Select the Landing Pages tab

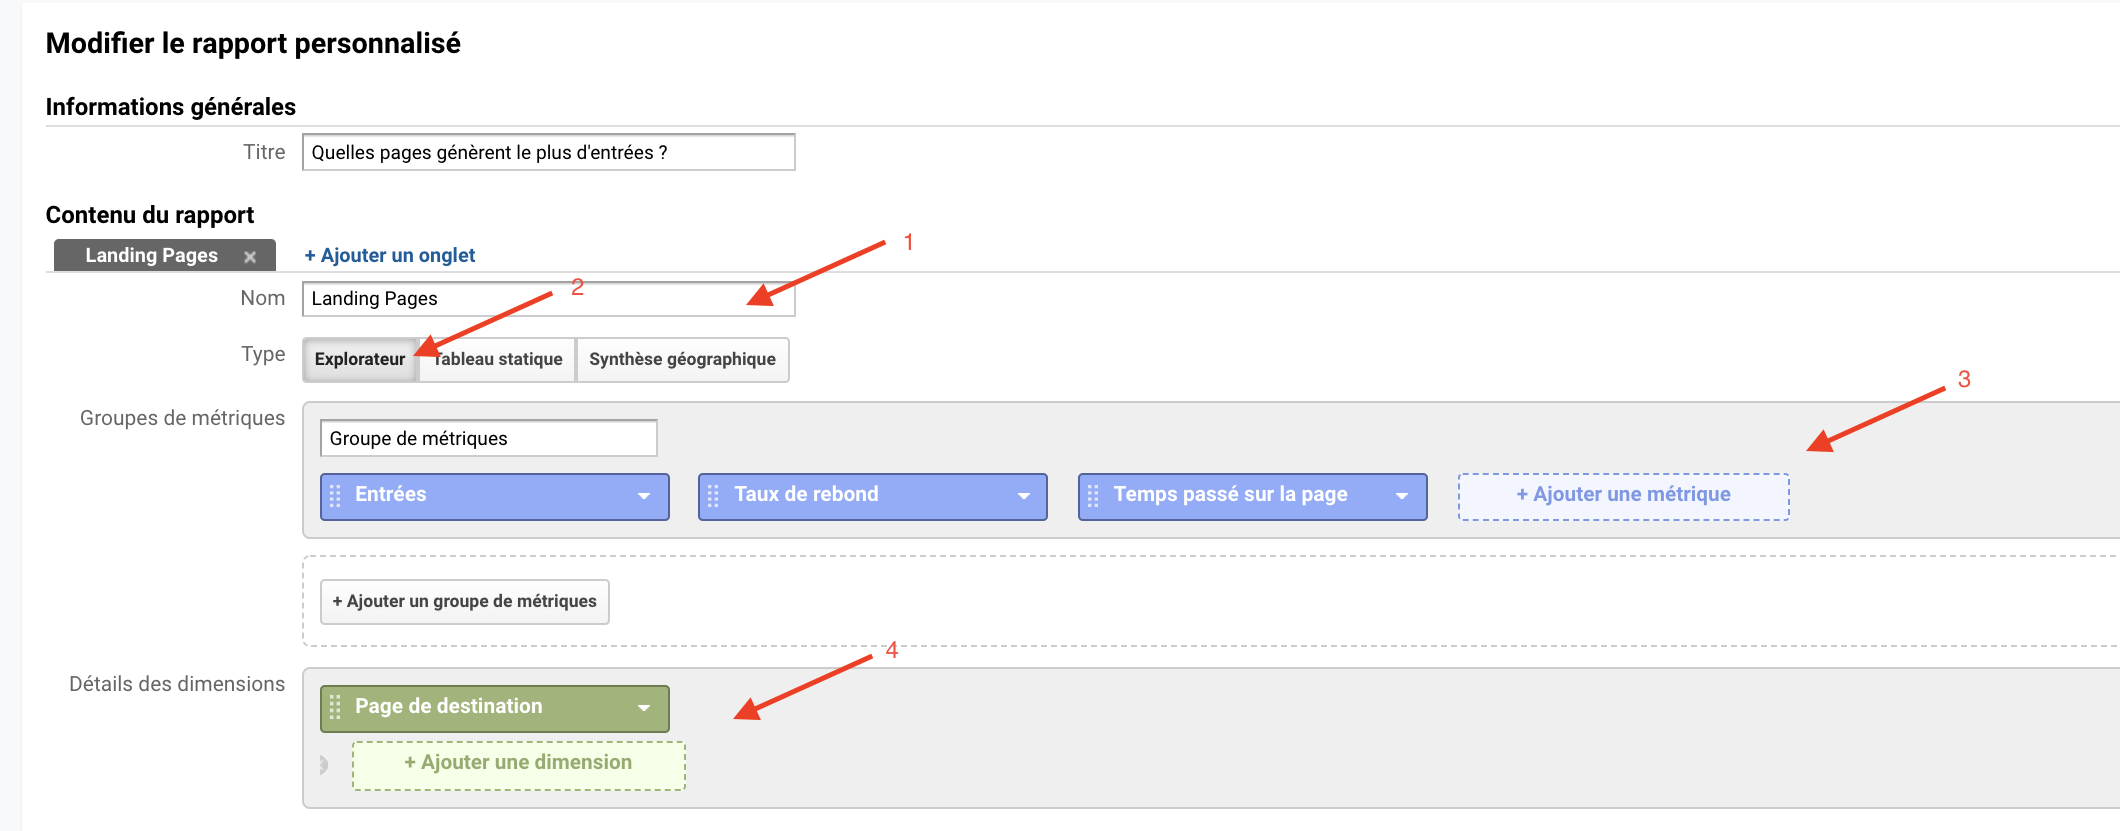tap(151, 256)
